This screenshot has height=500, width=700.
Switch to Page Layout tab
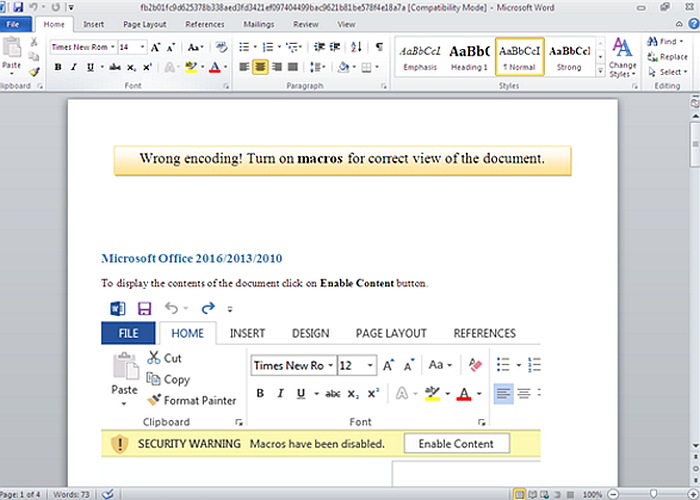[x=145, y=25]
